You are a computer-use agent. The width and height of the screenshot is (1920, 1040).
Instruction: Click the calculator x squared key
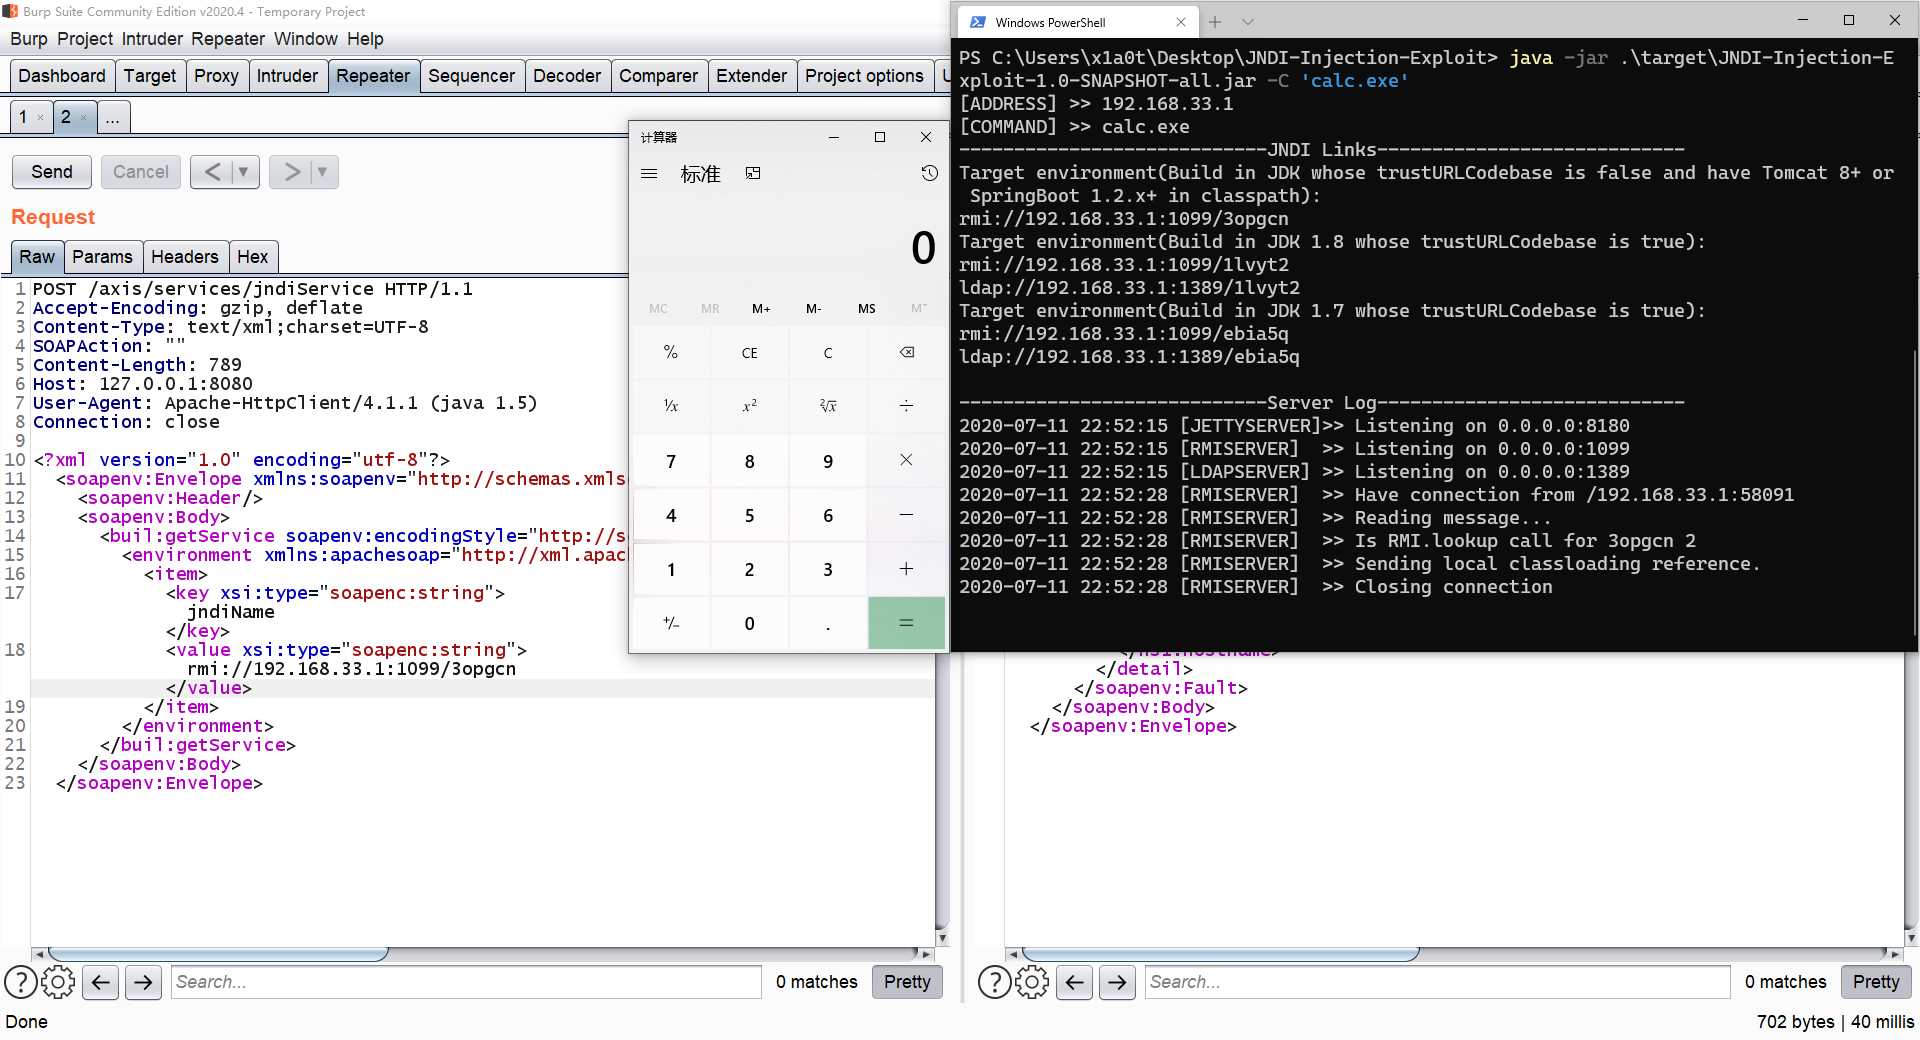pyautogui.click(x=749, y=406)
